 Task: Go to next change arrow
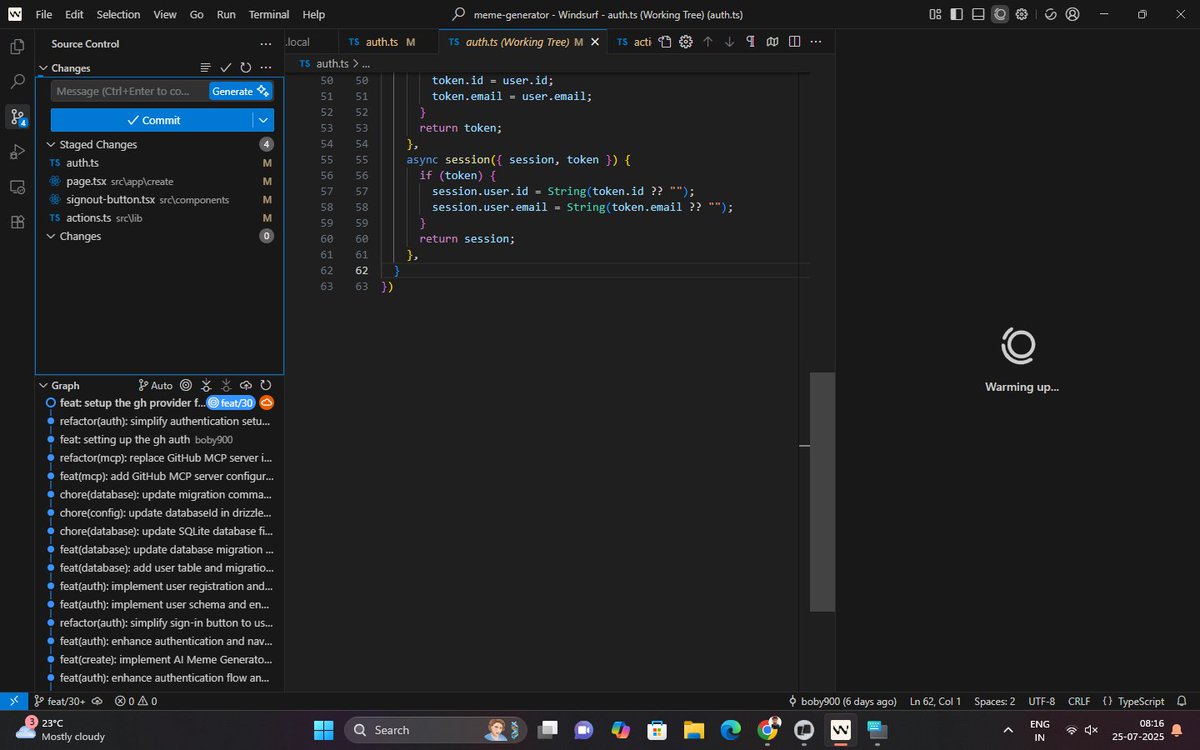point(729,41)
